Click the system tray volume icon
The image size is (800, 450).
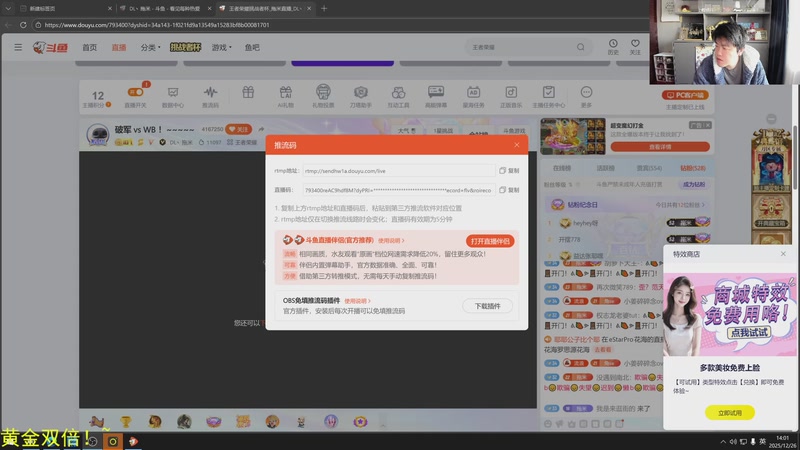pyautogui.click(x=733, y=441)
